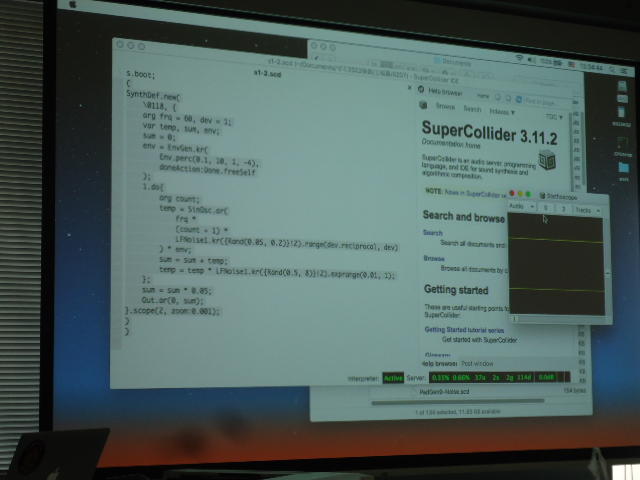Select the s1-2.scd editor tab
The image size is (640, 480).
point(268,73)
